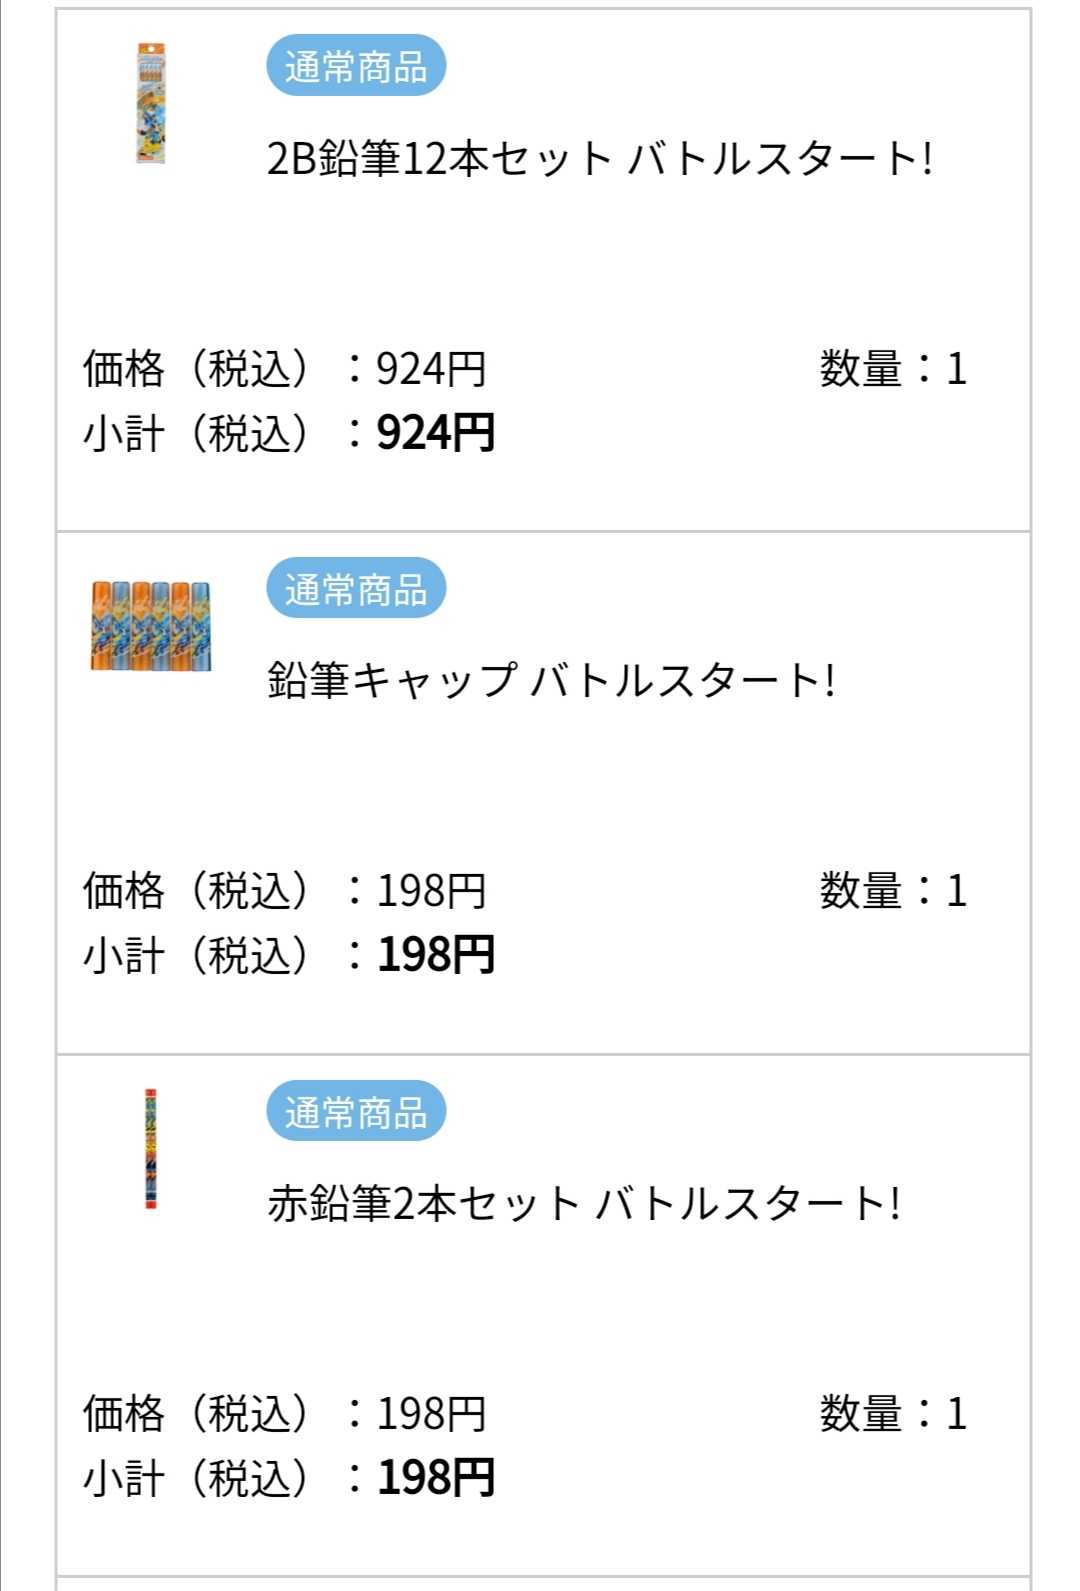Open the 2B鉛筆12本セット バトルスタート! product name
The height and width of the screenshot is (1591, 1080).
(x=599, y=159)
